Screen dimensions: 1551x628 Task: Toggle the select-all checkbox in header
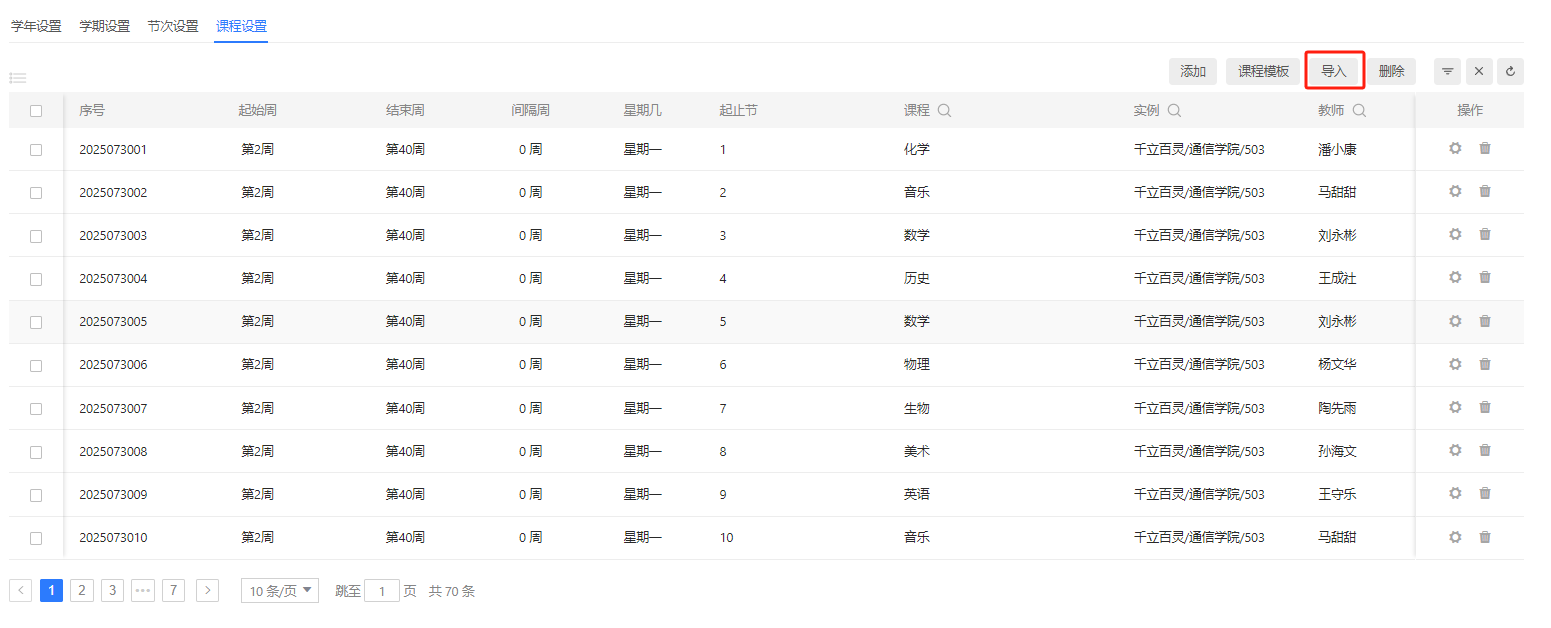[x=36, y=111]
